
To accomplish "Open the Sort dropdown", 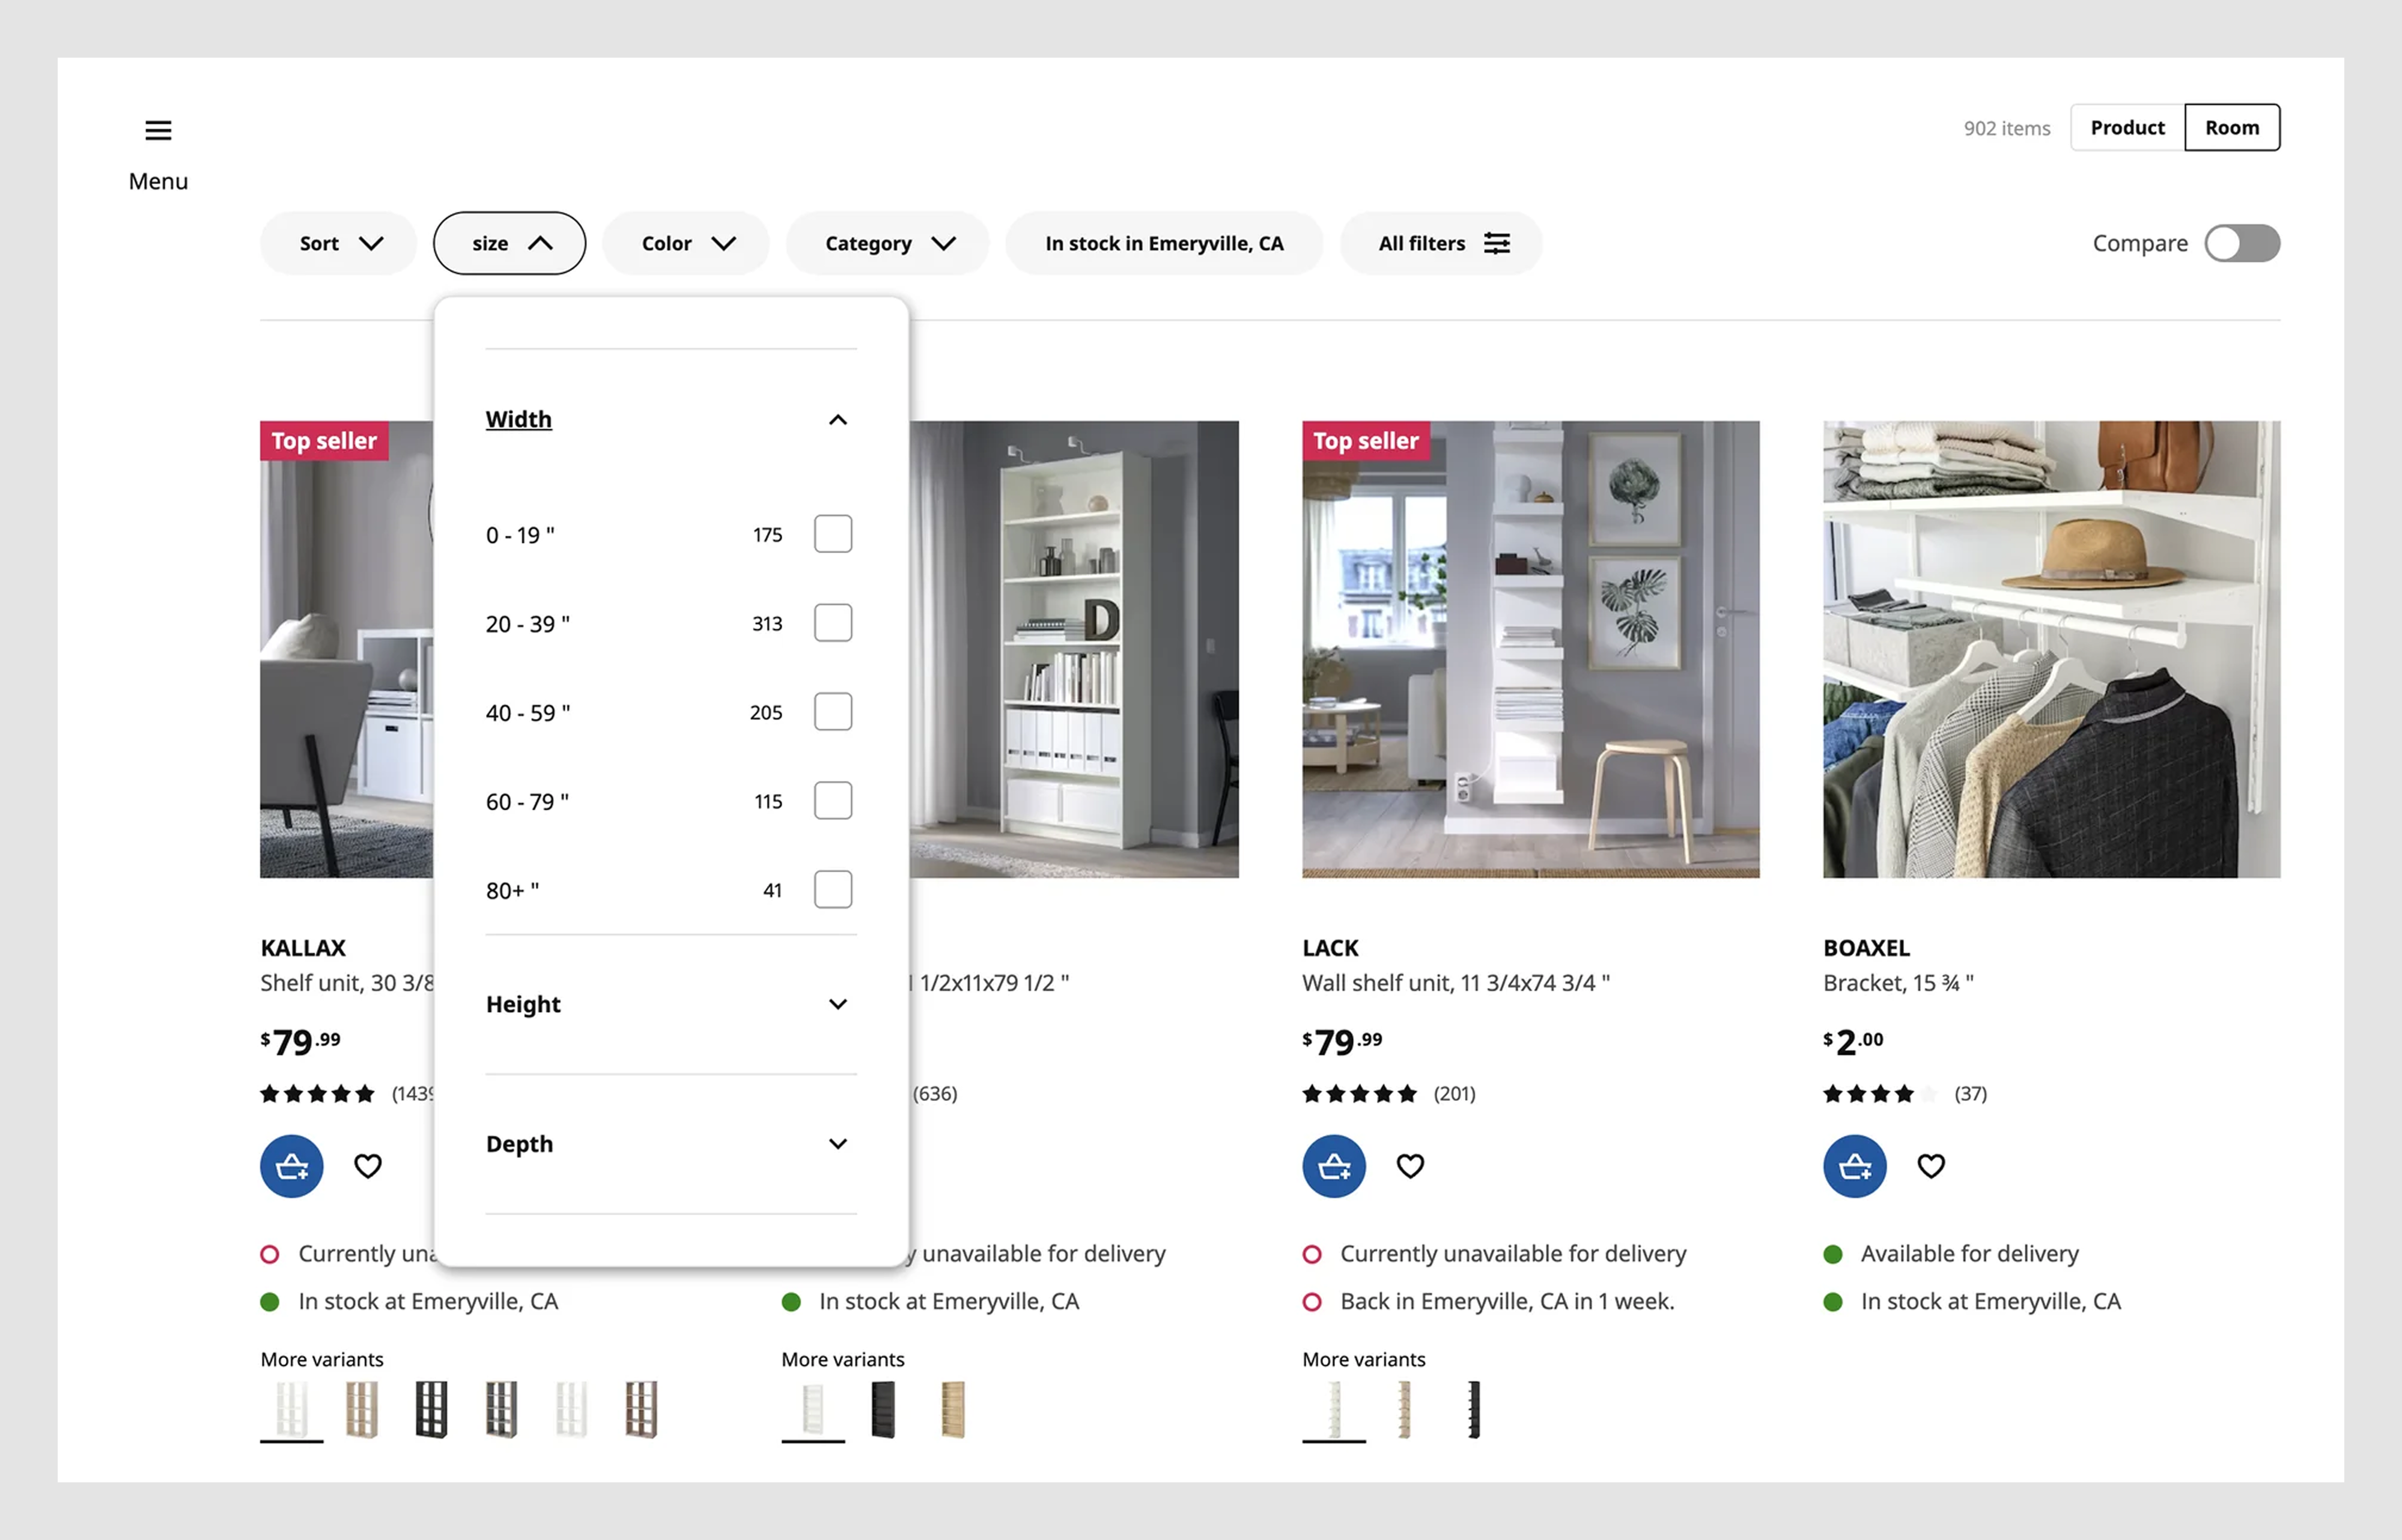I will pyautogui.click(x=338, y=243).
